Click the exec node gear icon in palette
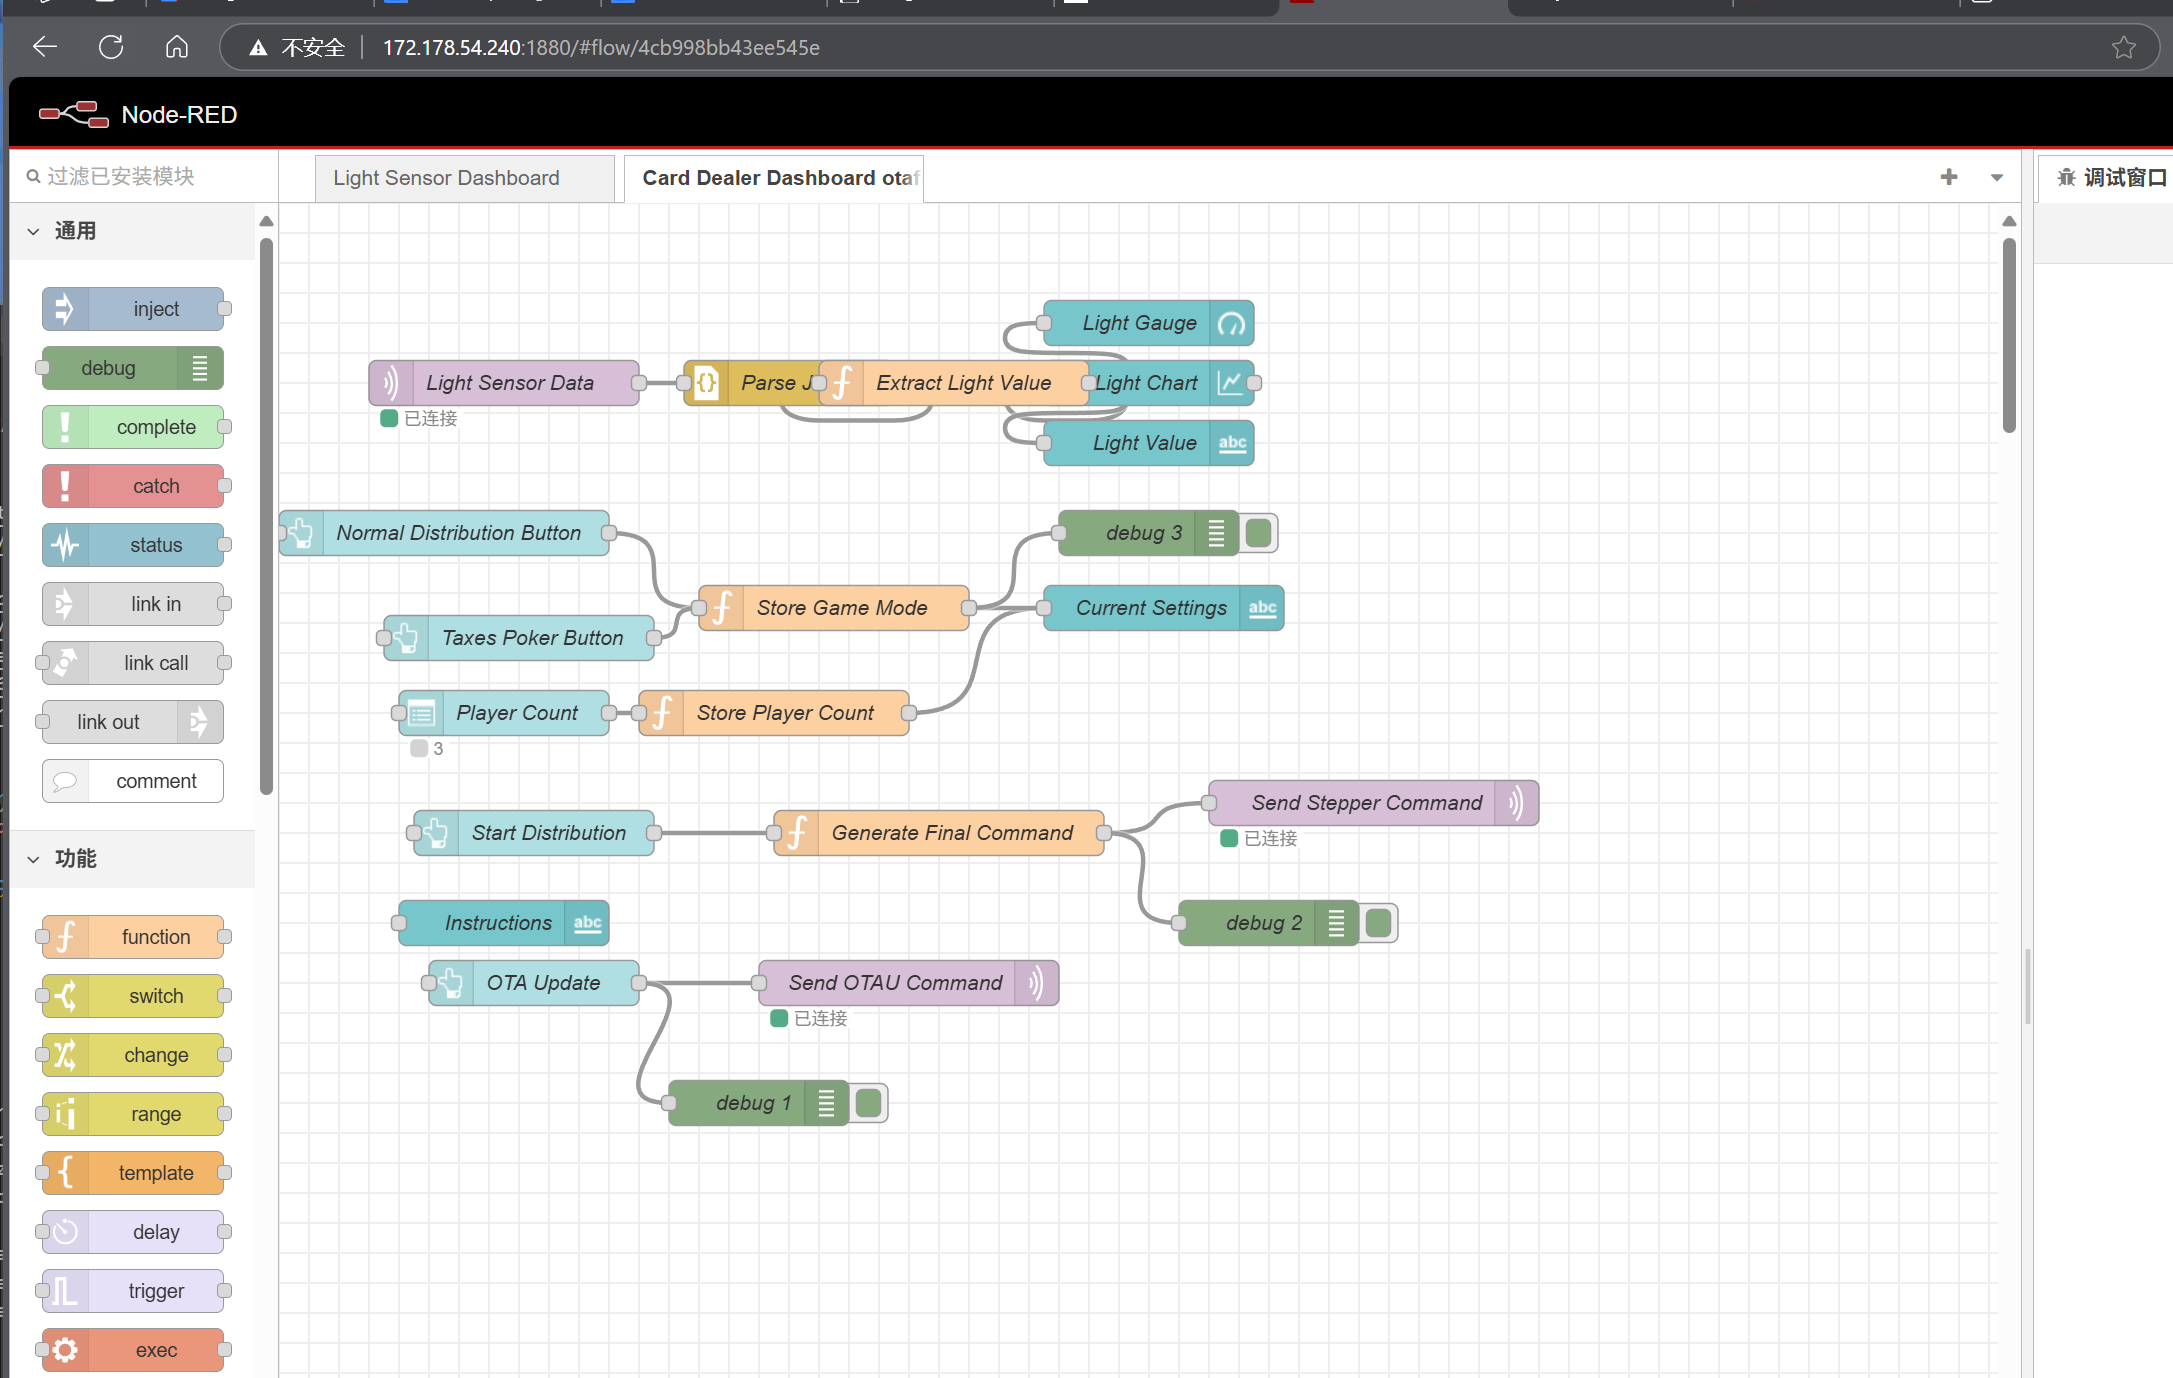Viewport: 2173px width, 1378px height. (66, 1350)
